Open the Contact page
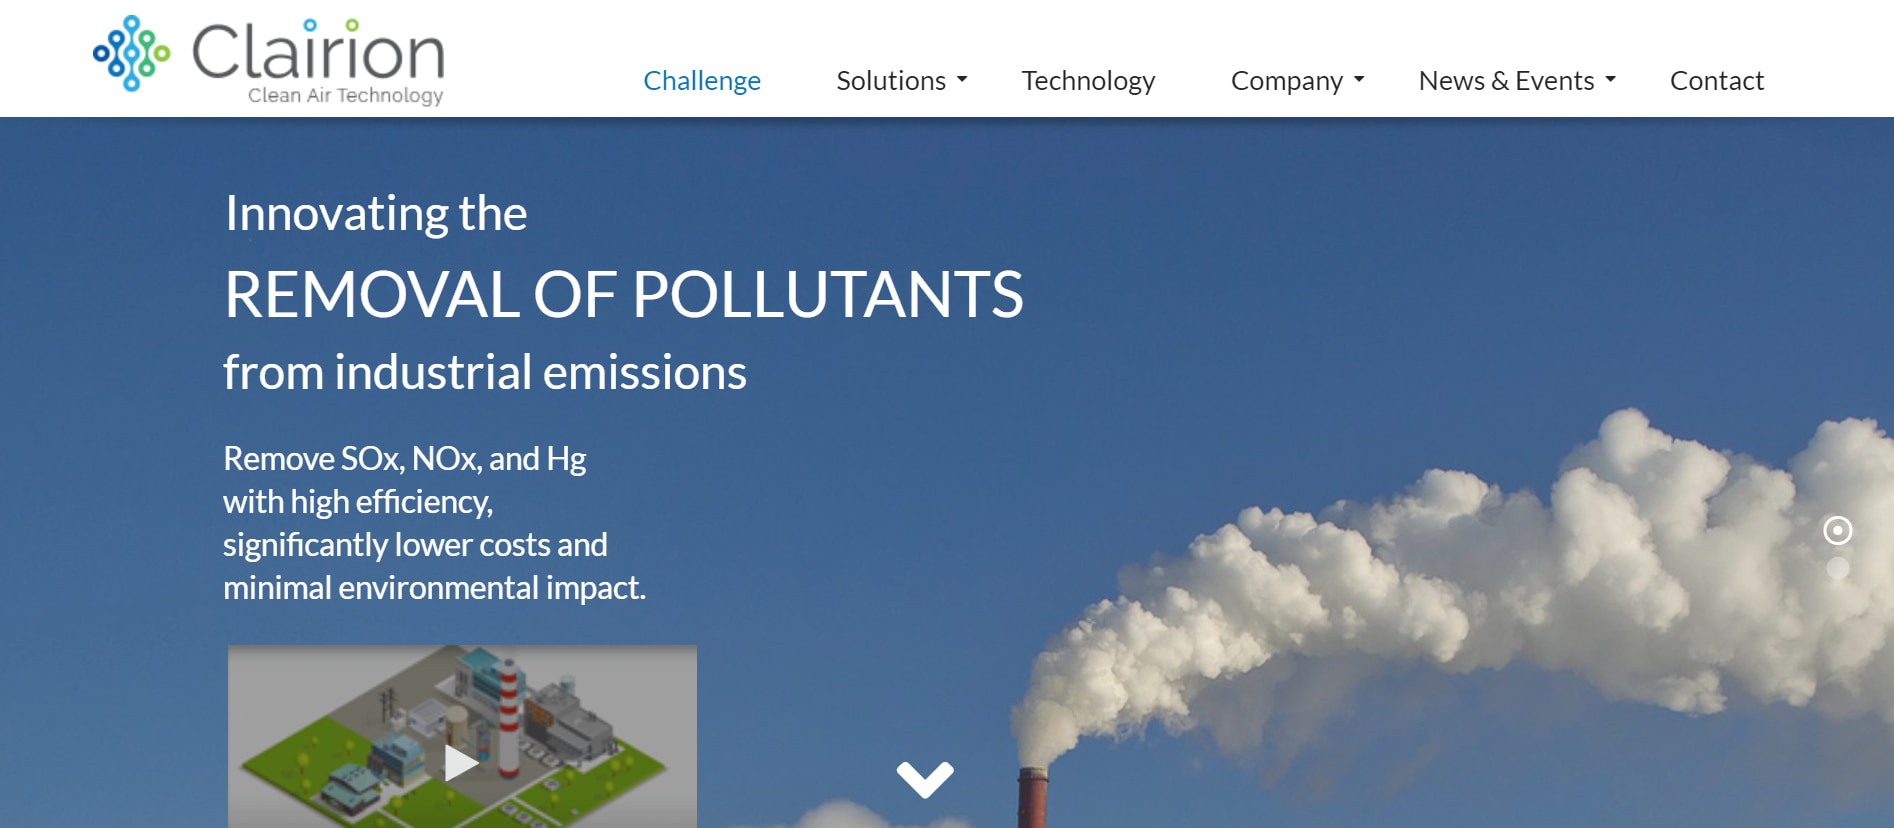The image size is (1894, 828). [x=1717, y=81]
